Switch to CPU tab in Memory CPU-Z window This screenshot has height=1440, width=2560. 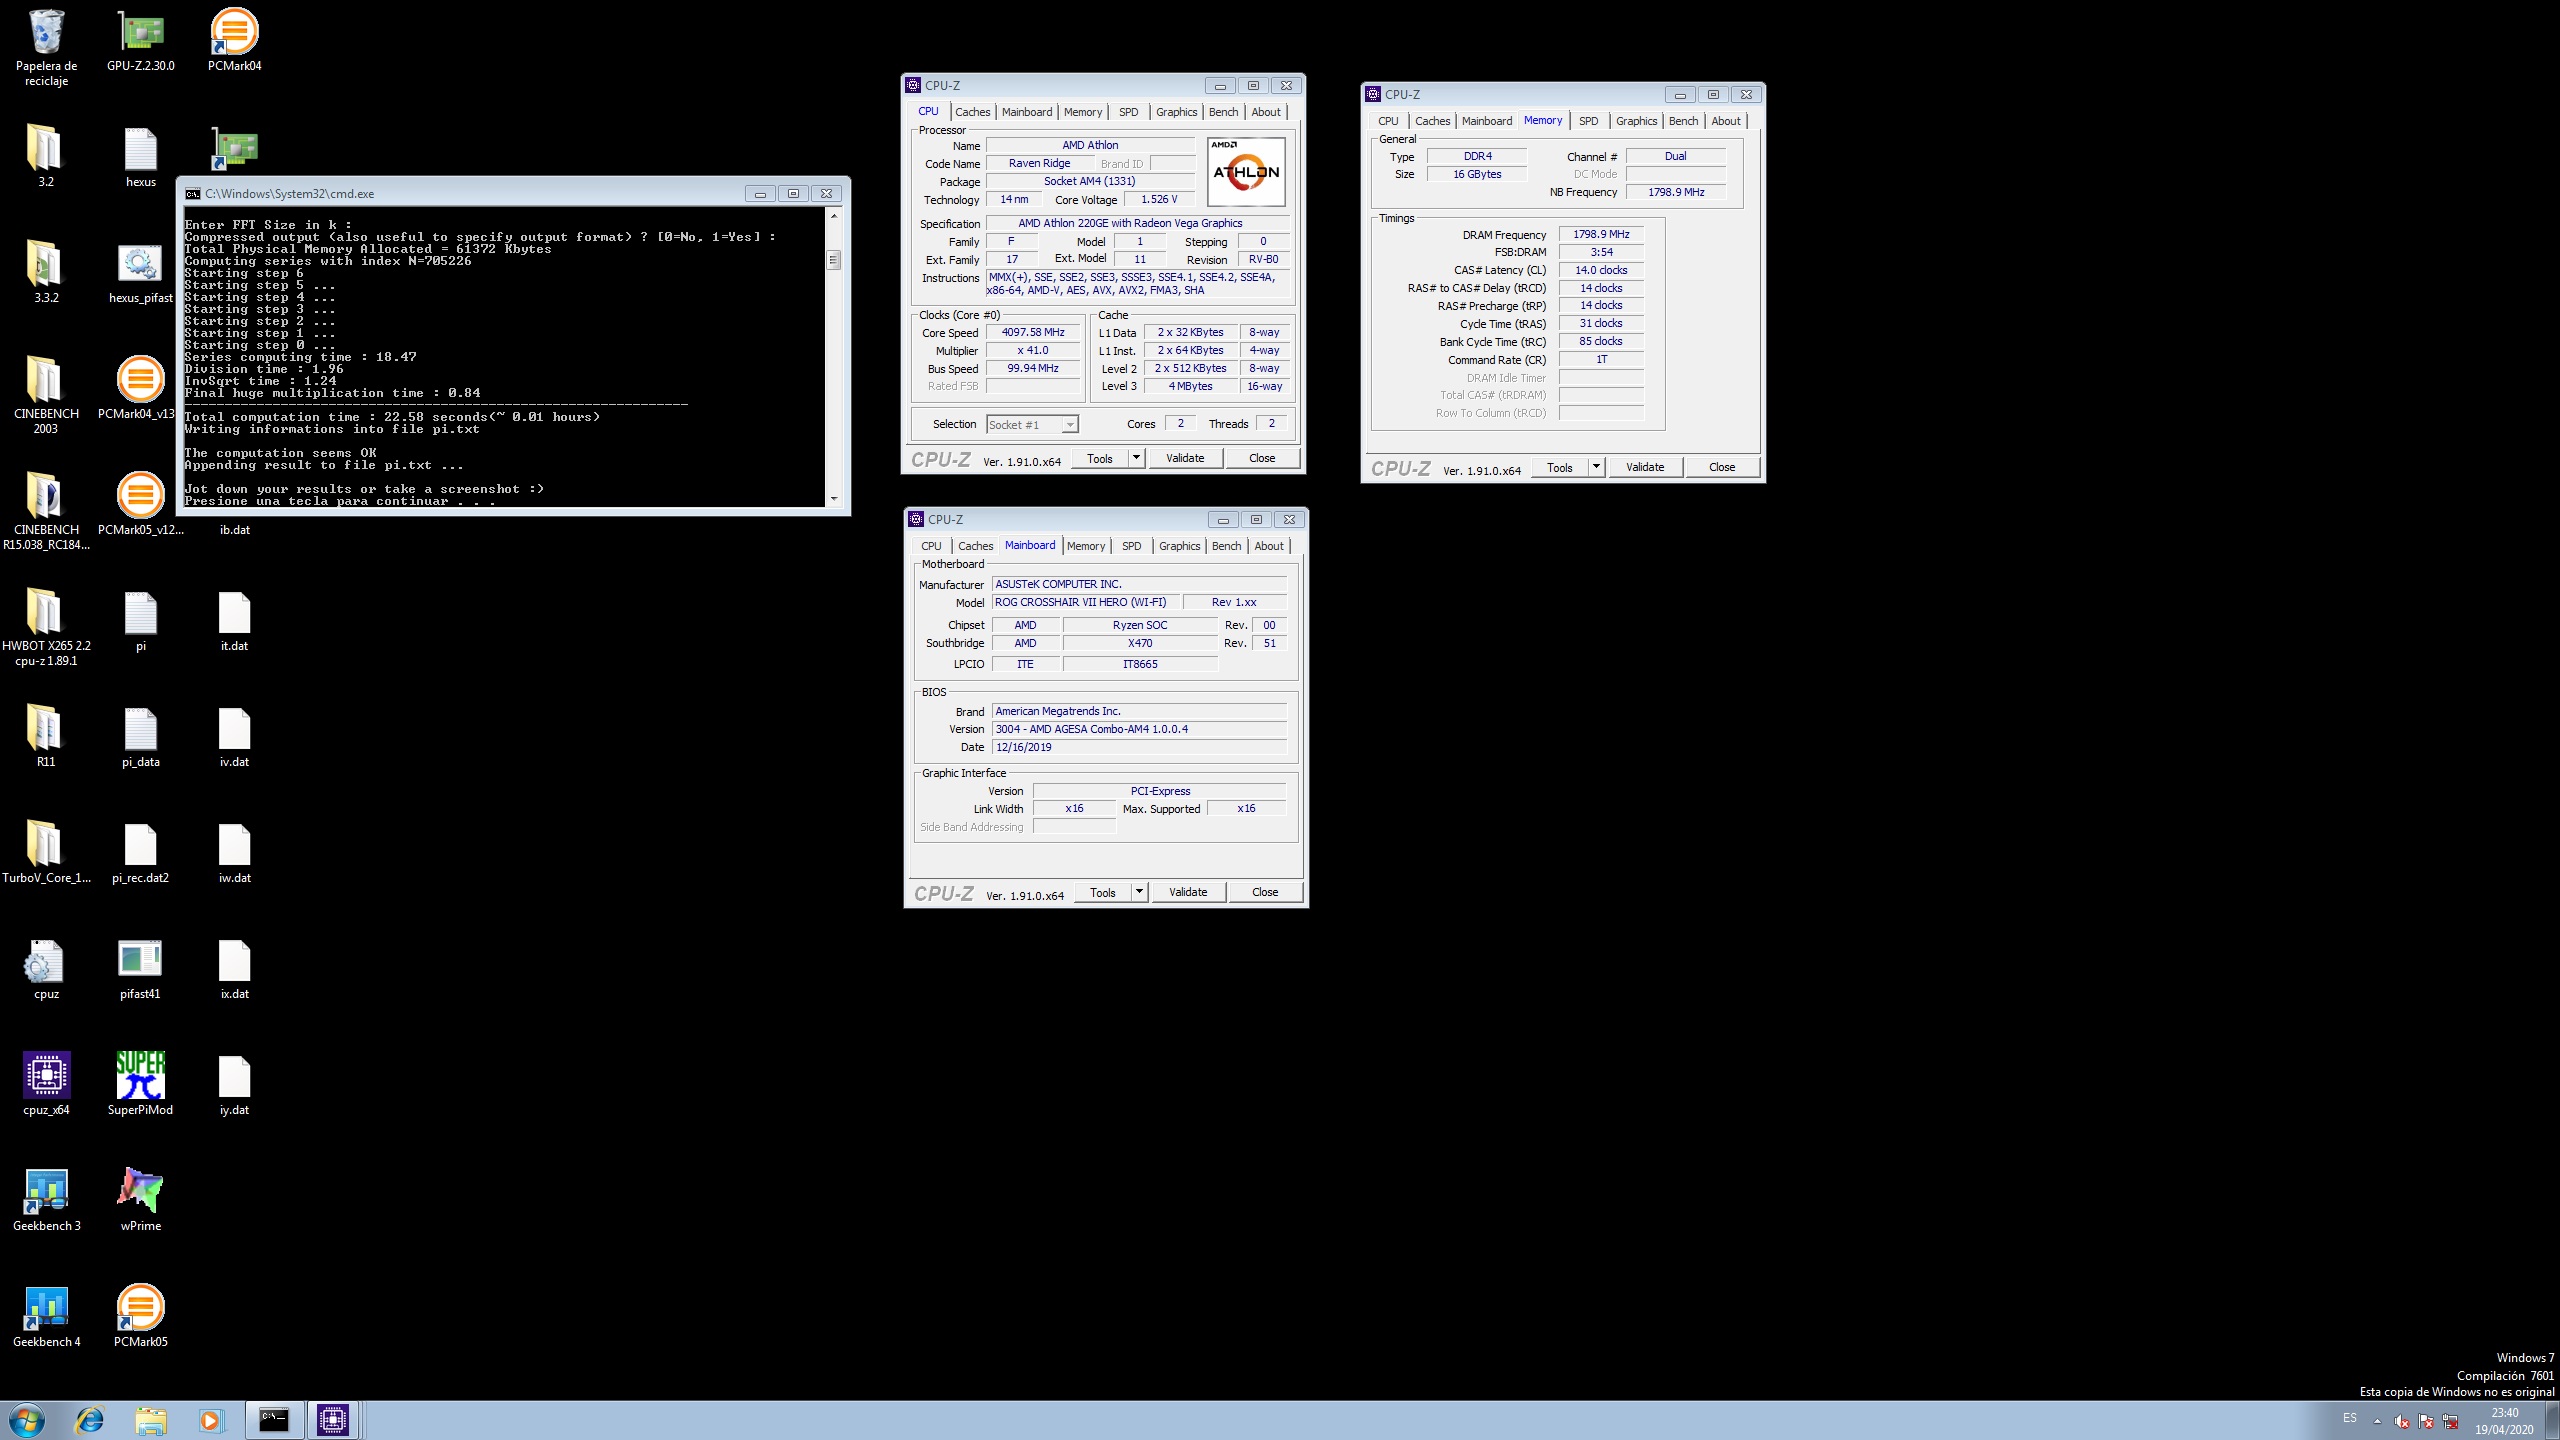1388,121
